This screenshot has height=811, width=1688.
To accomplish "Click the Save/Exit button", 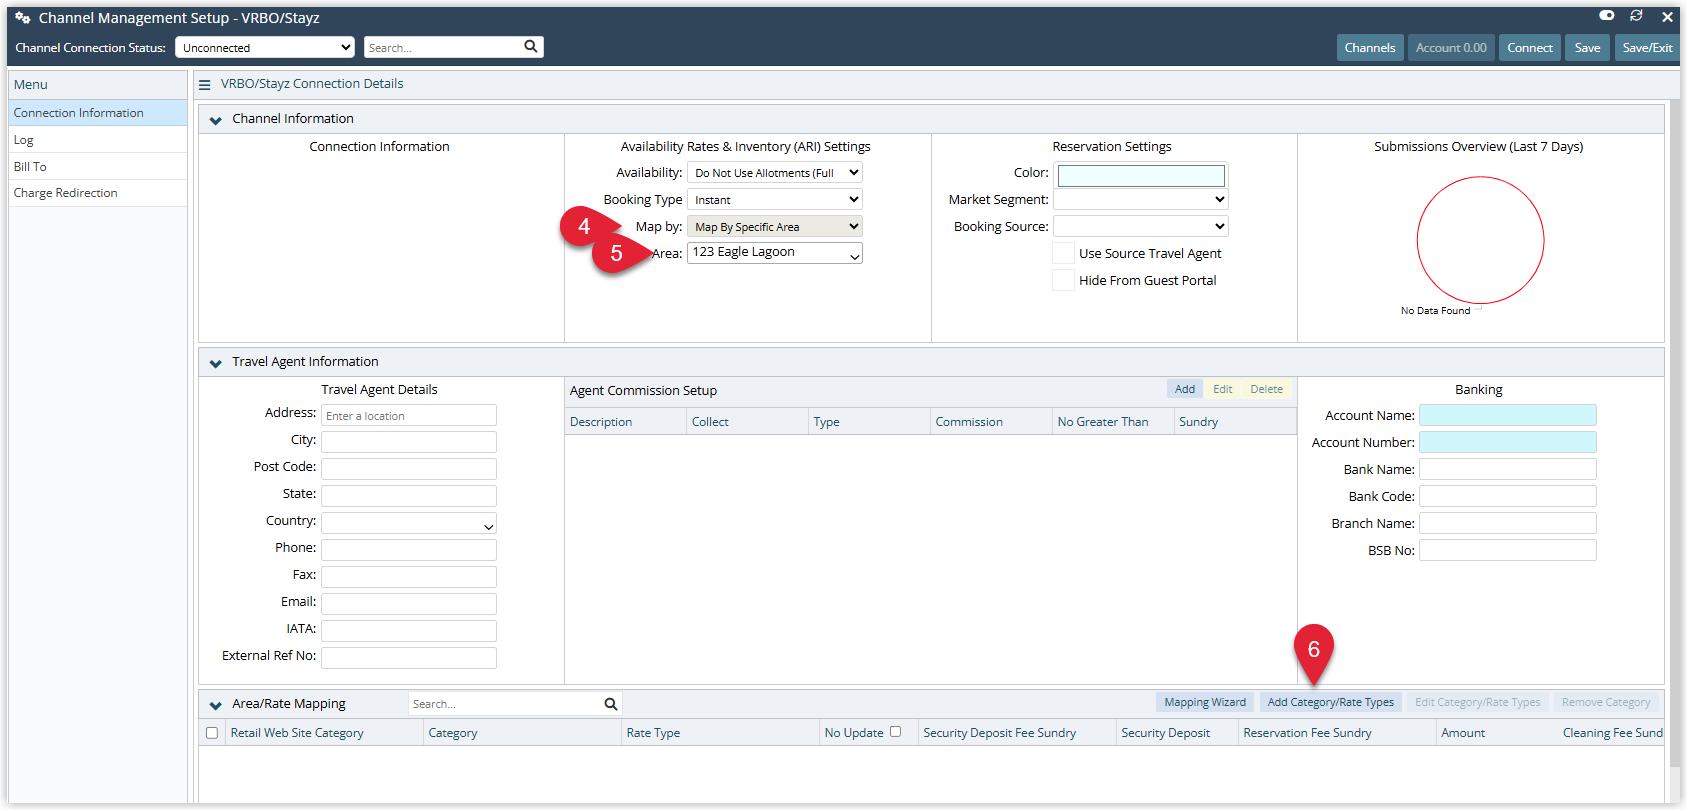I will [1647, 47].
